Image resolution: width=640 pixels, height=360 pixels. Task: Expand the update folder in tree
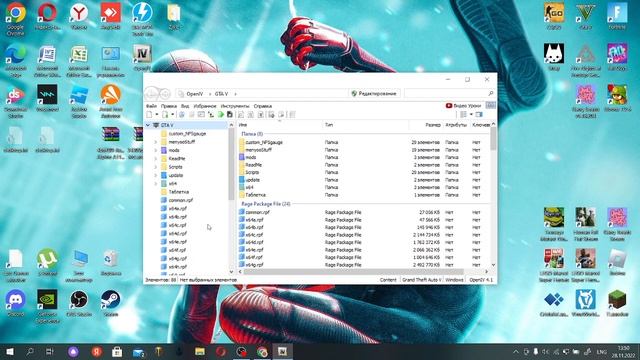coord(156,175)
